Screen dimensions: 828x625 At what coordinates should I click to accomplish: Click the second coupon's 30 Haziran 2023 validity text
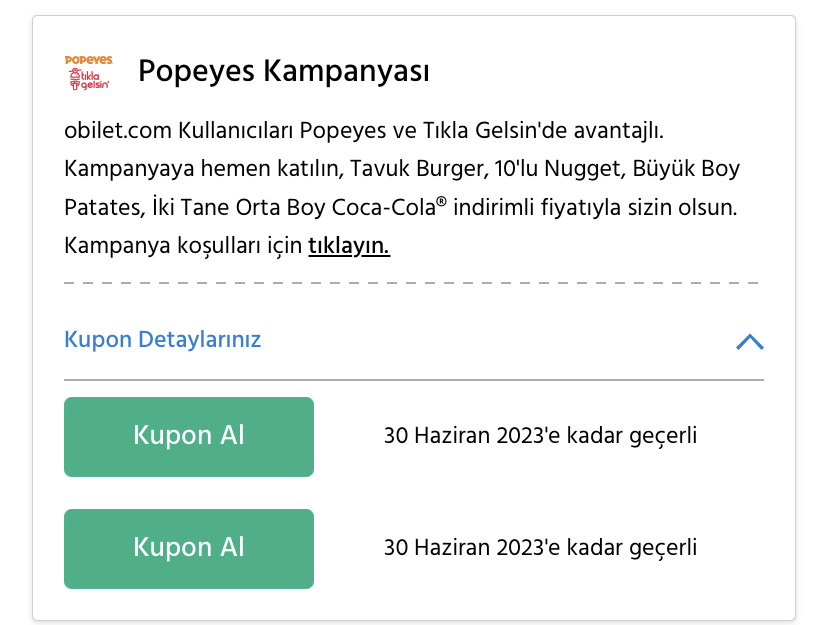click(x=540, y=548)
